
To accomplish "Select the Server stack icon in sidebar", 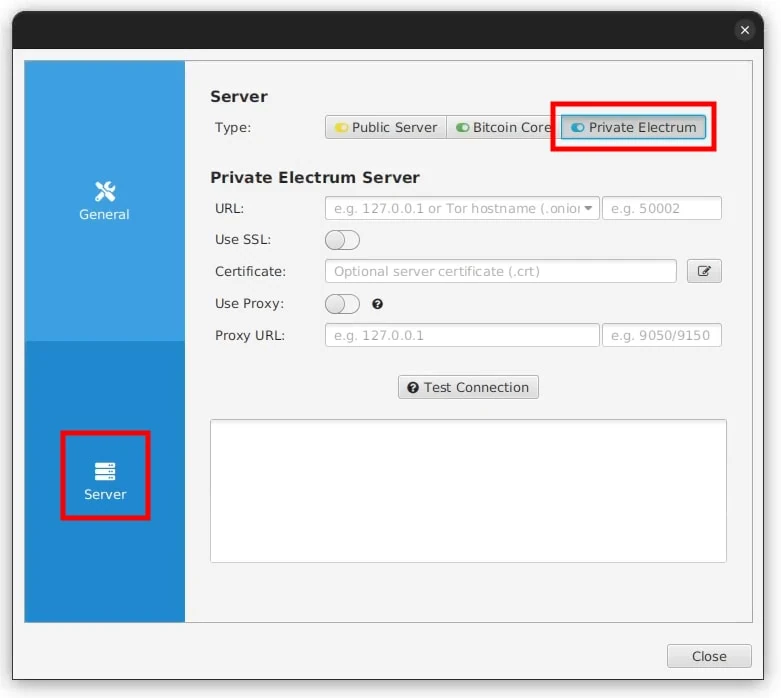I will pyautogui.click(x=105, y=471).
